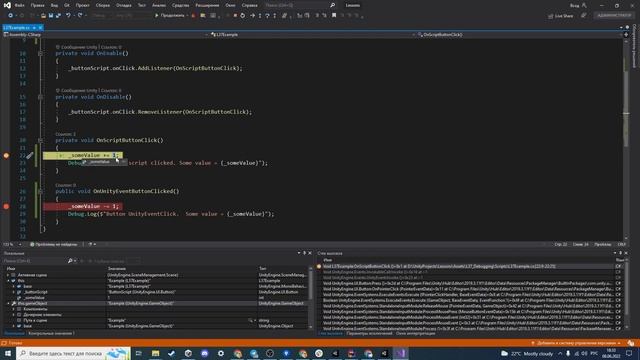The image size is (640, 360).
Task: Click the Windows taskbar search box
Action: [x=73, y=353]
